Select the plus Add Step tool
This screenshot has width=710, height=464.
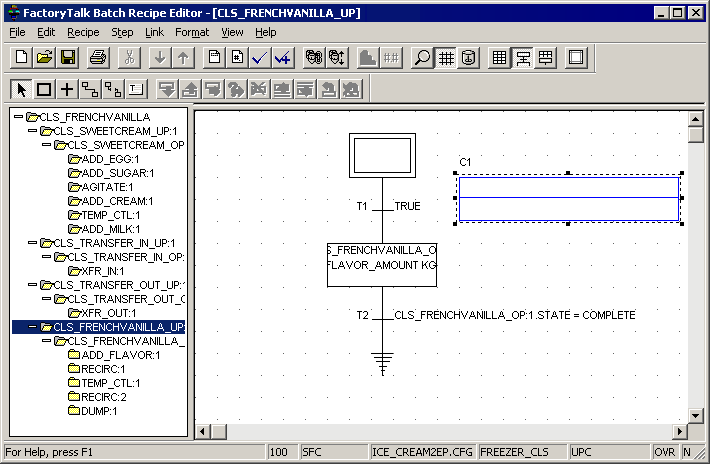click(66, 90)
